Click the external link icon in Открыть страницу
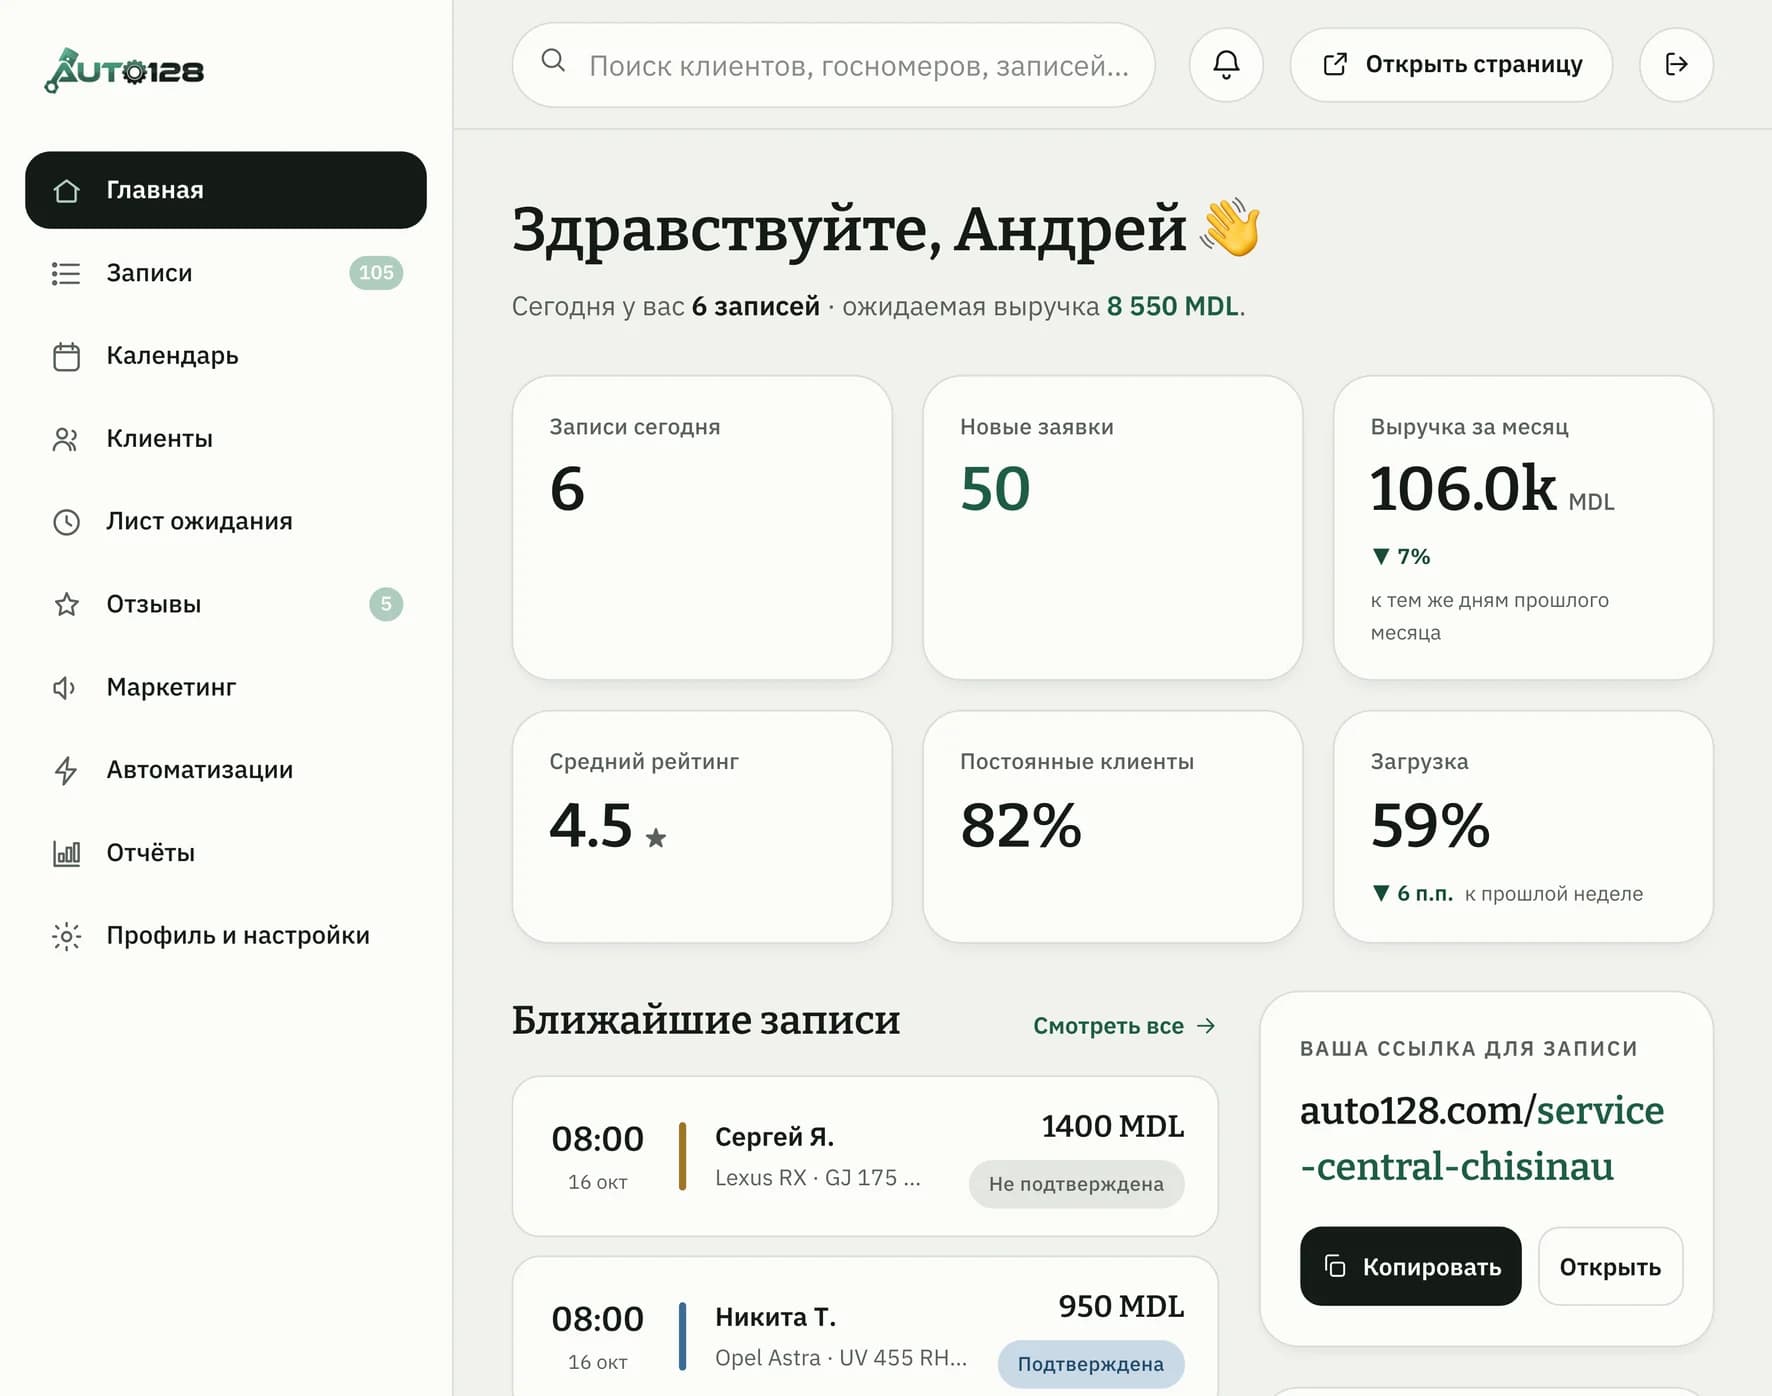The image size is (1772, 1396). [1335, 65]
